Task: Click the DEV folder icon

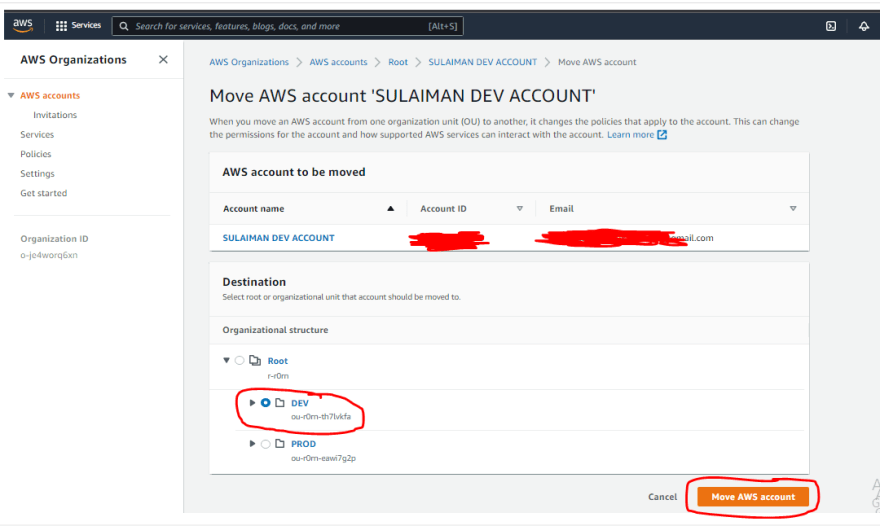Action: coord(279,402)
